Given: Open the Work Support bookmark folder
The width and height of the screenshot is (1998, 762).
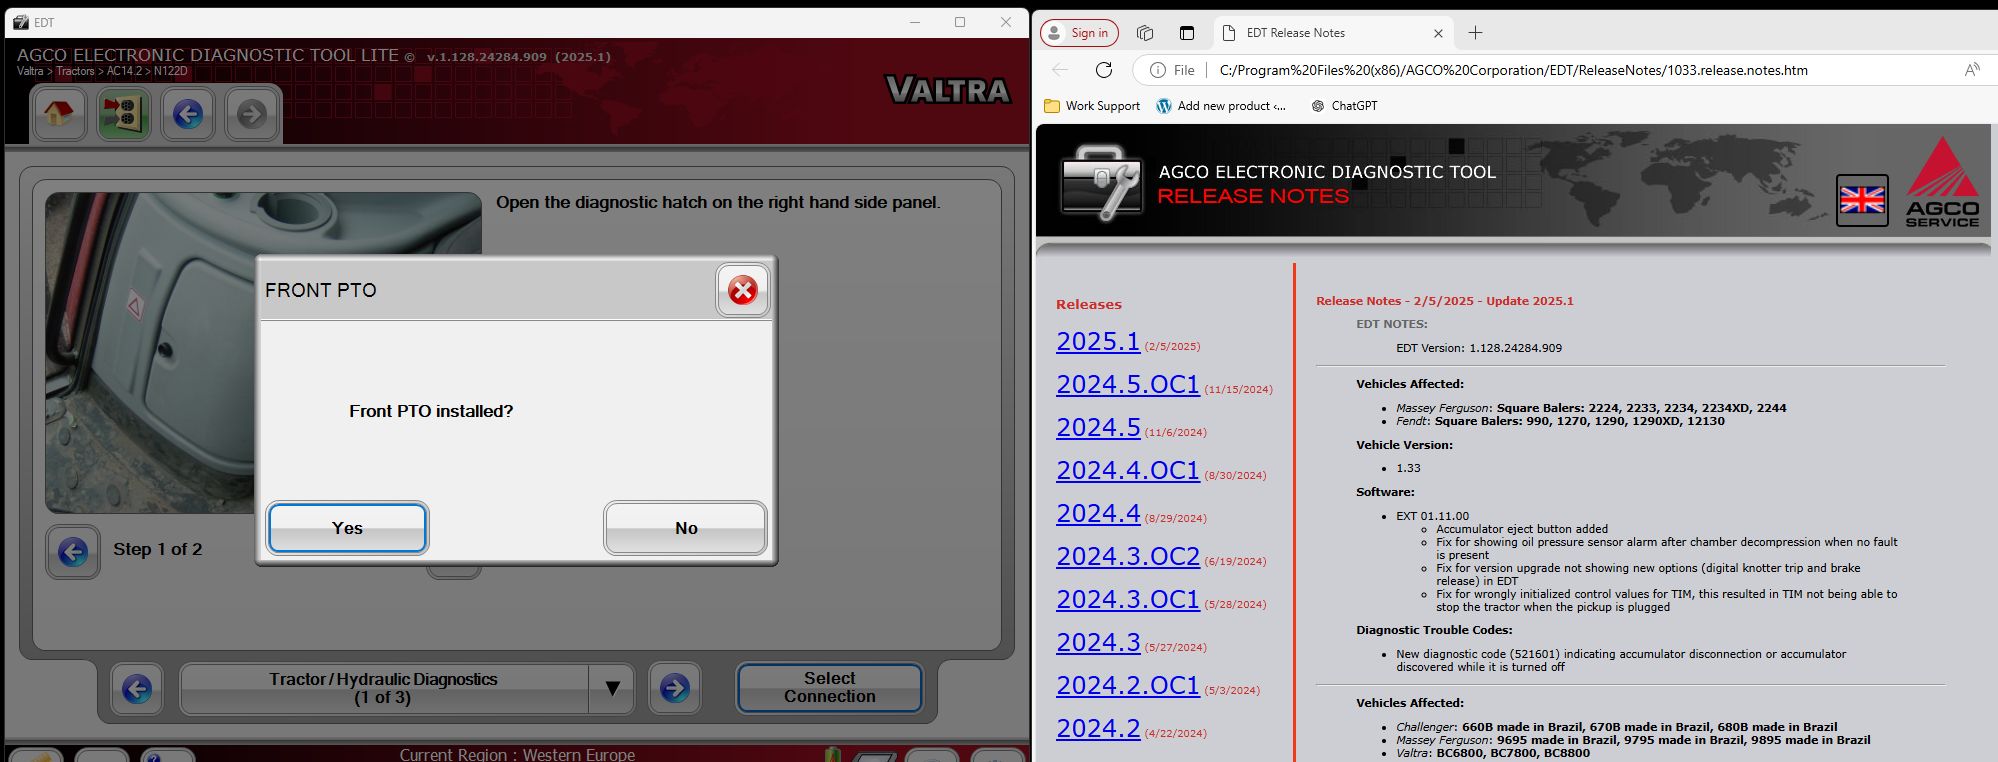Looking at the screenshot, I should pyautogui.click(x=1091, y=106).
